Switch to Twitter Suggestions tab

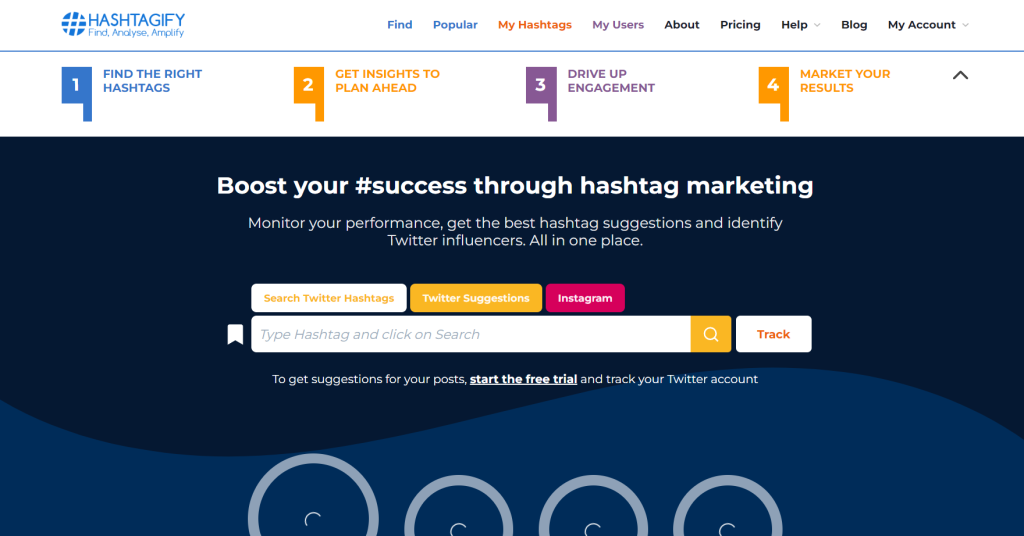pyautogui.click(x=475, y=298)
